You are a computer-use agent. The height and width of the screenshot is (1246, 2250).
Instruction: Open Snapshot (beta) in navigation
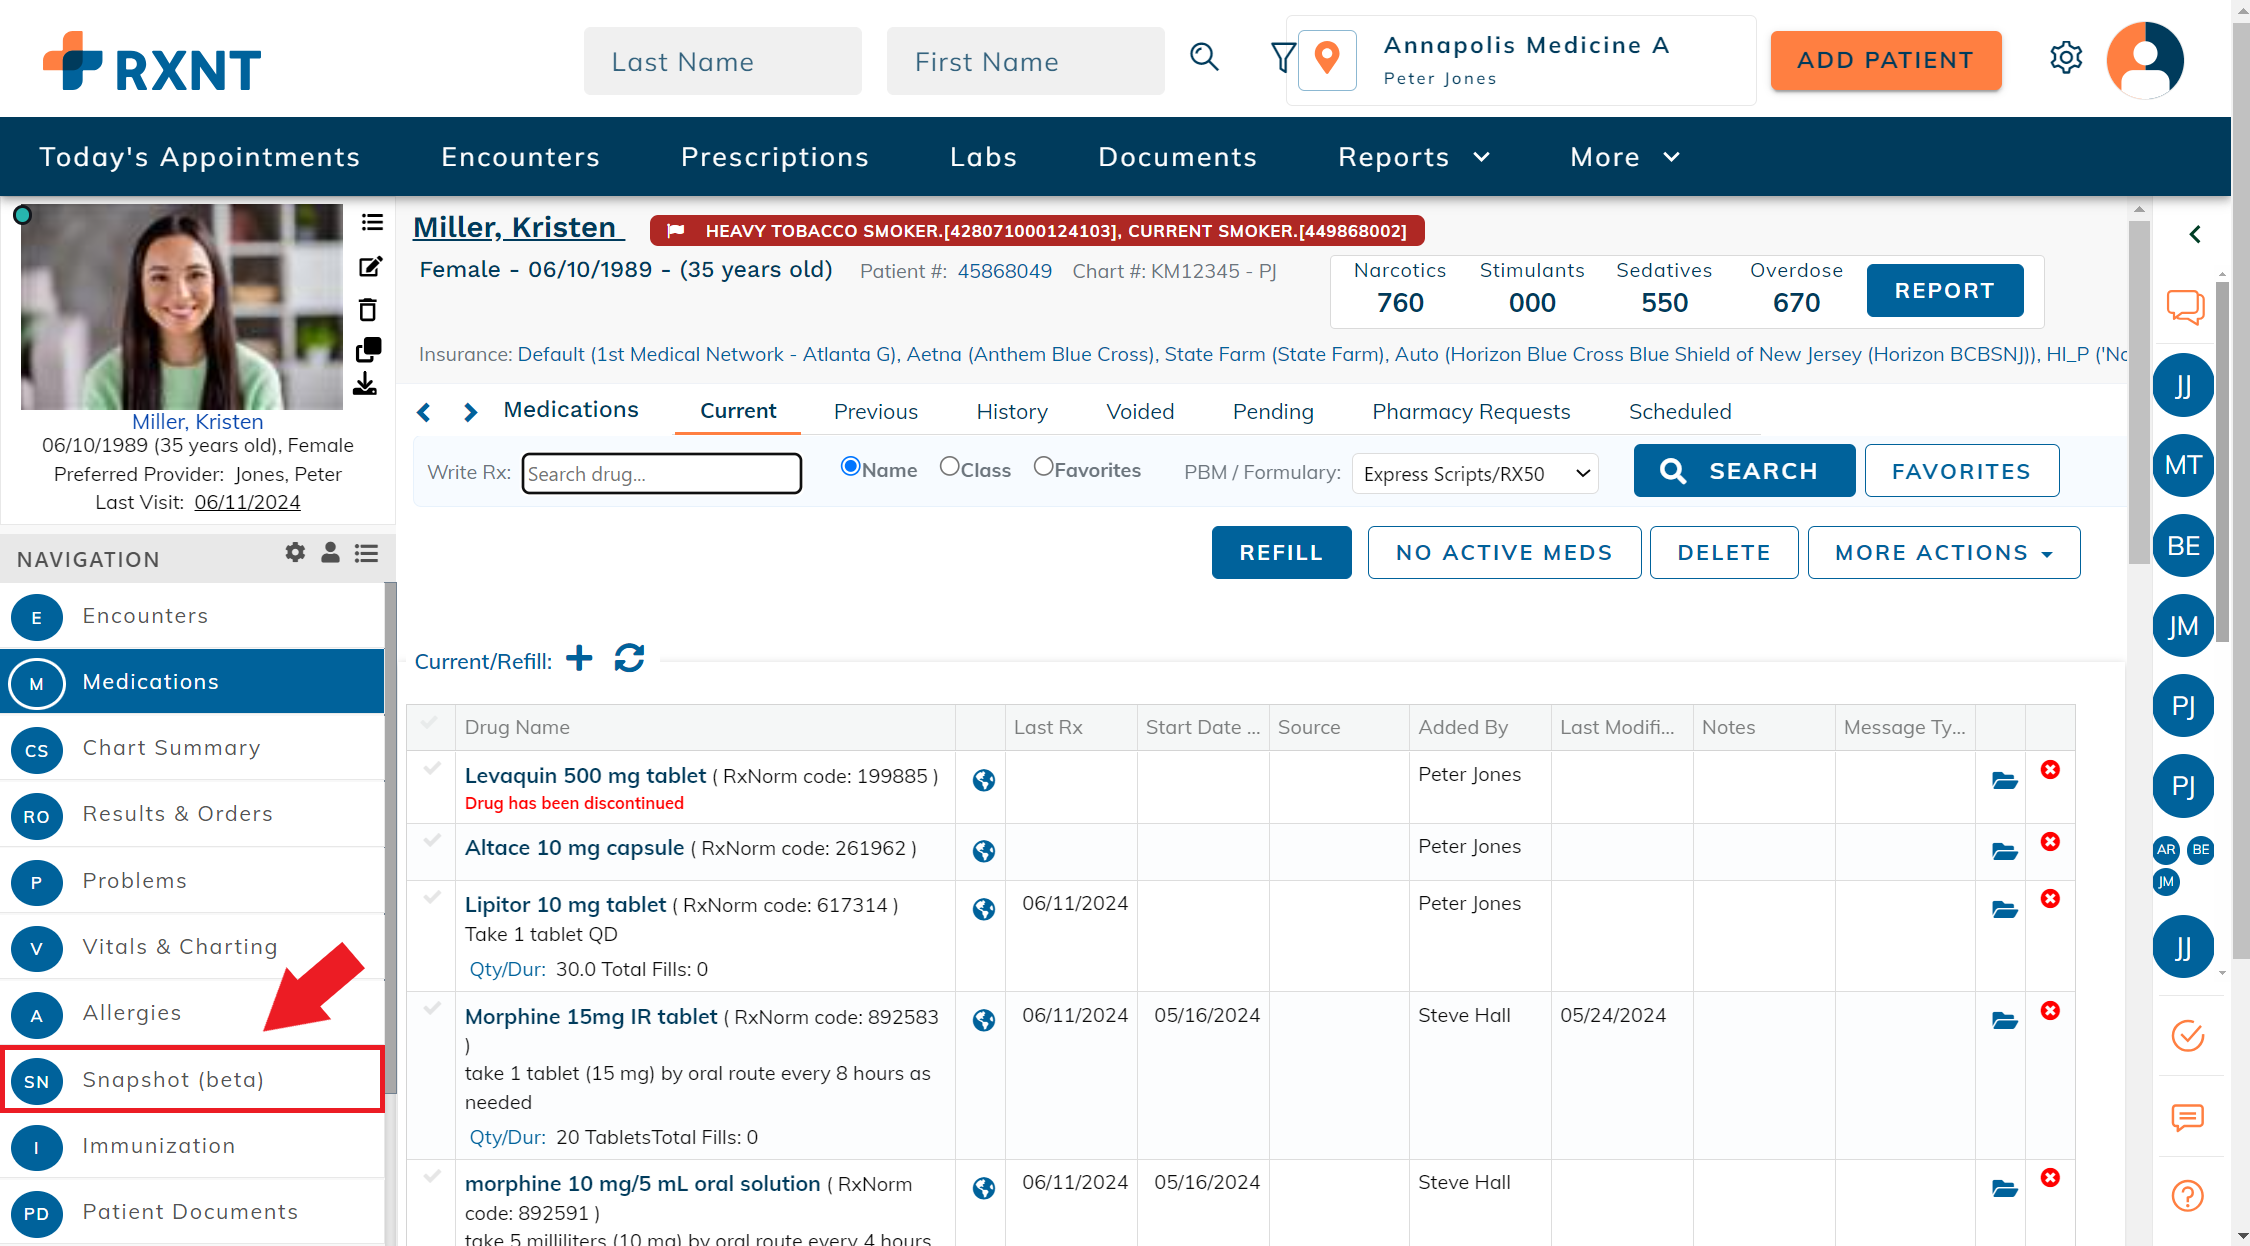point(193,1079)
